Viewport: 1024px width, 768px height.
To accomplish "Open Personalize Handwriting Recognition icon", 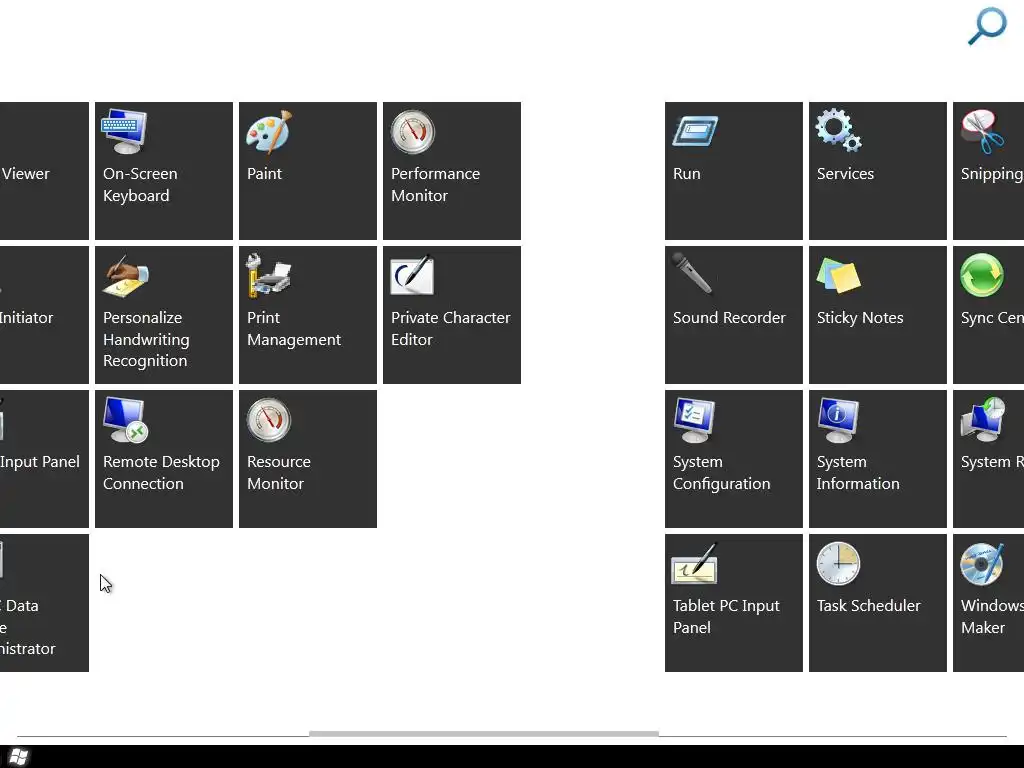I will coord(125,276).
